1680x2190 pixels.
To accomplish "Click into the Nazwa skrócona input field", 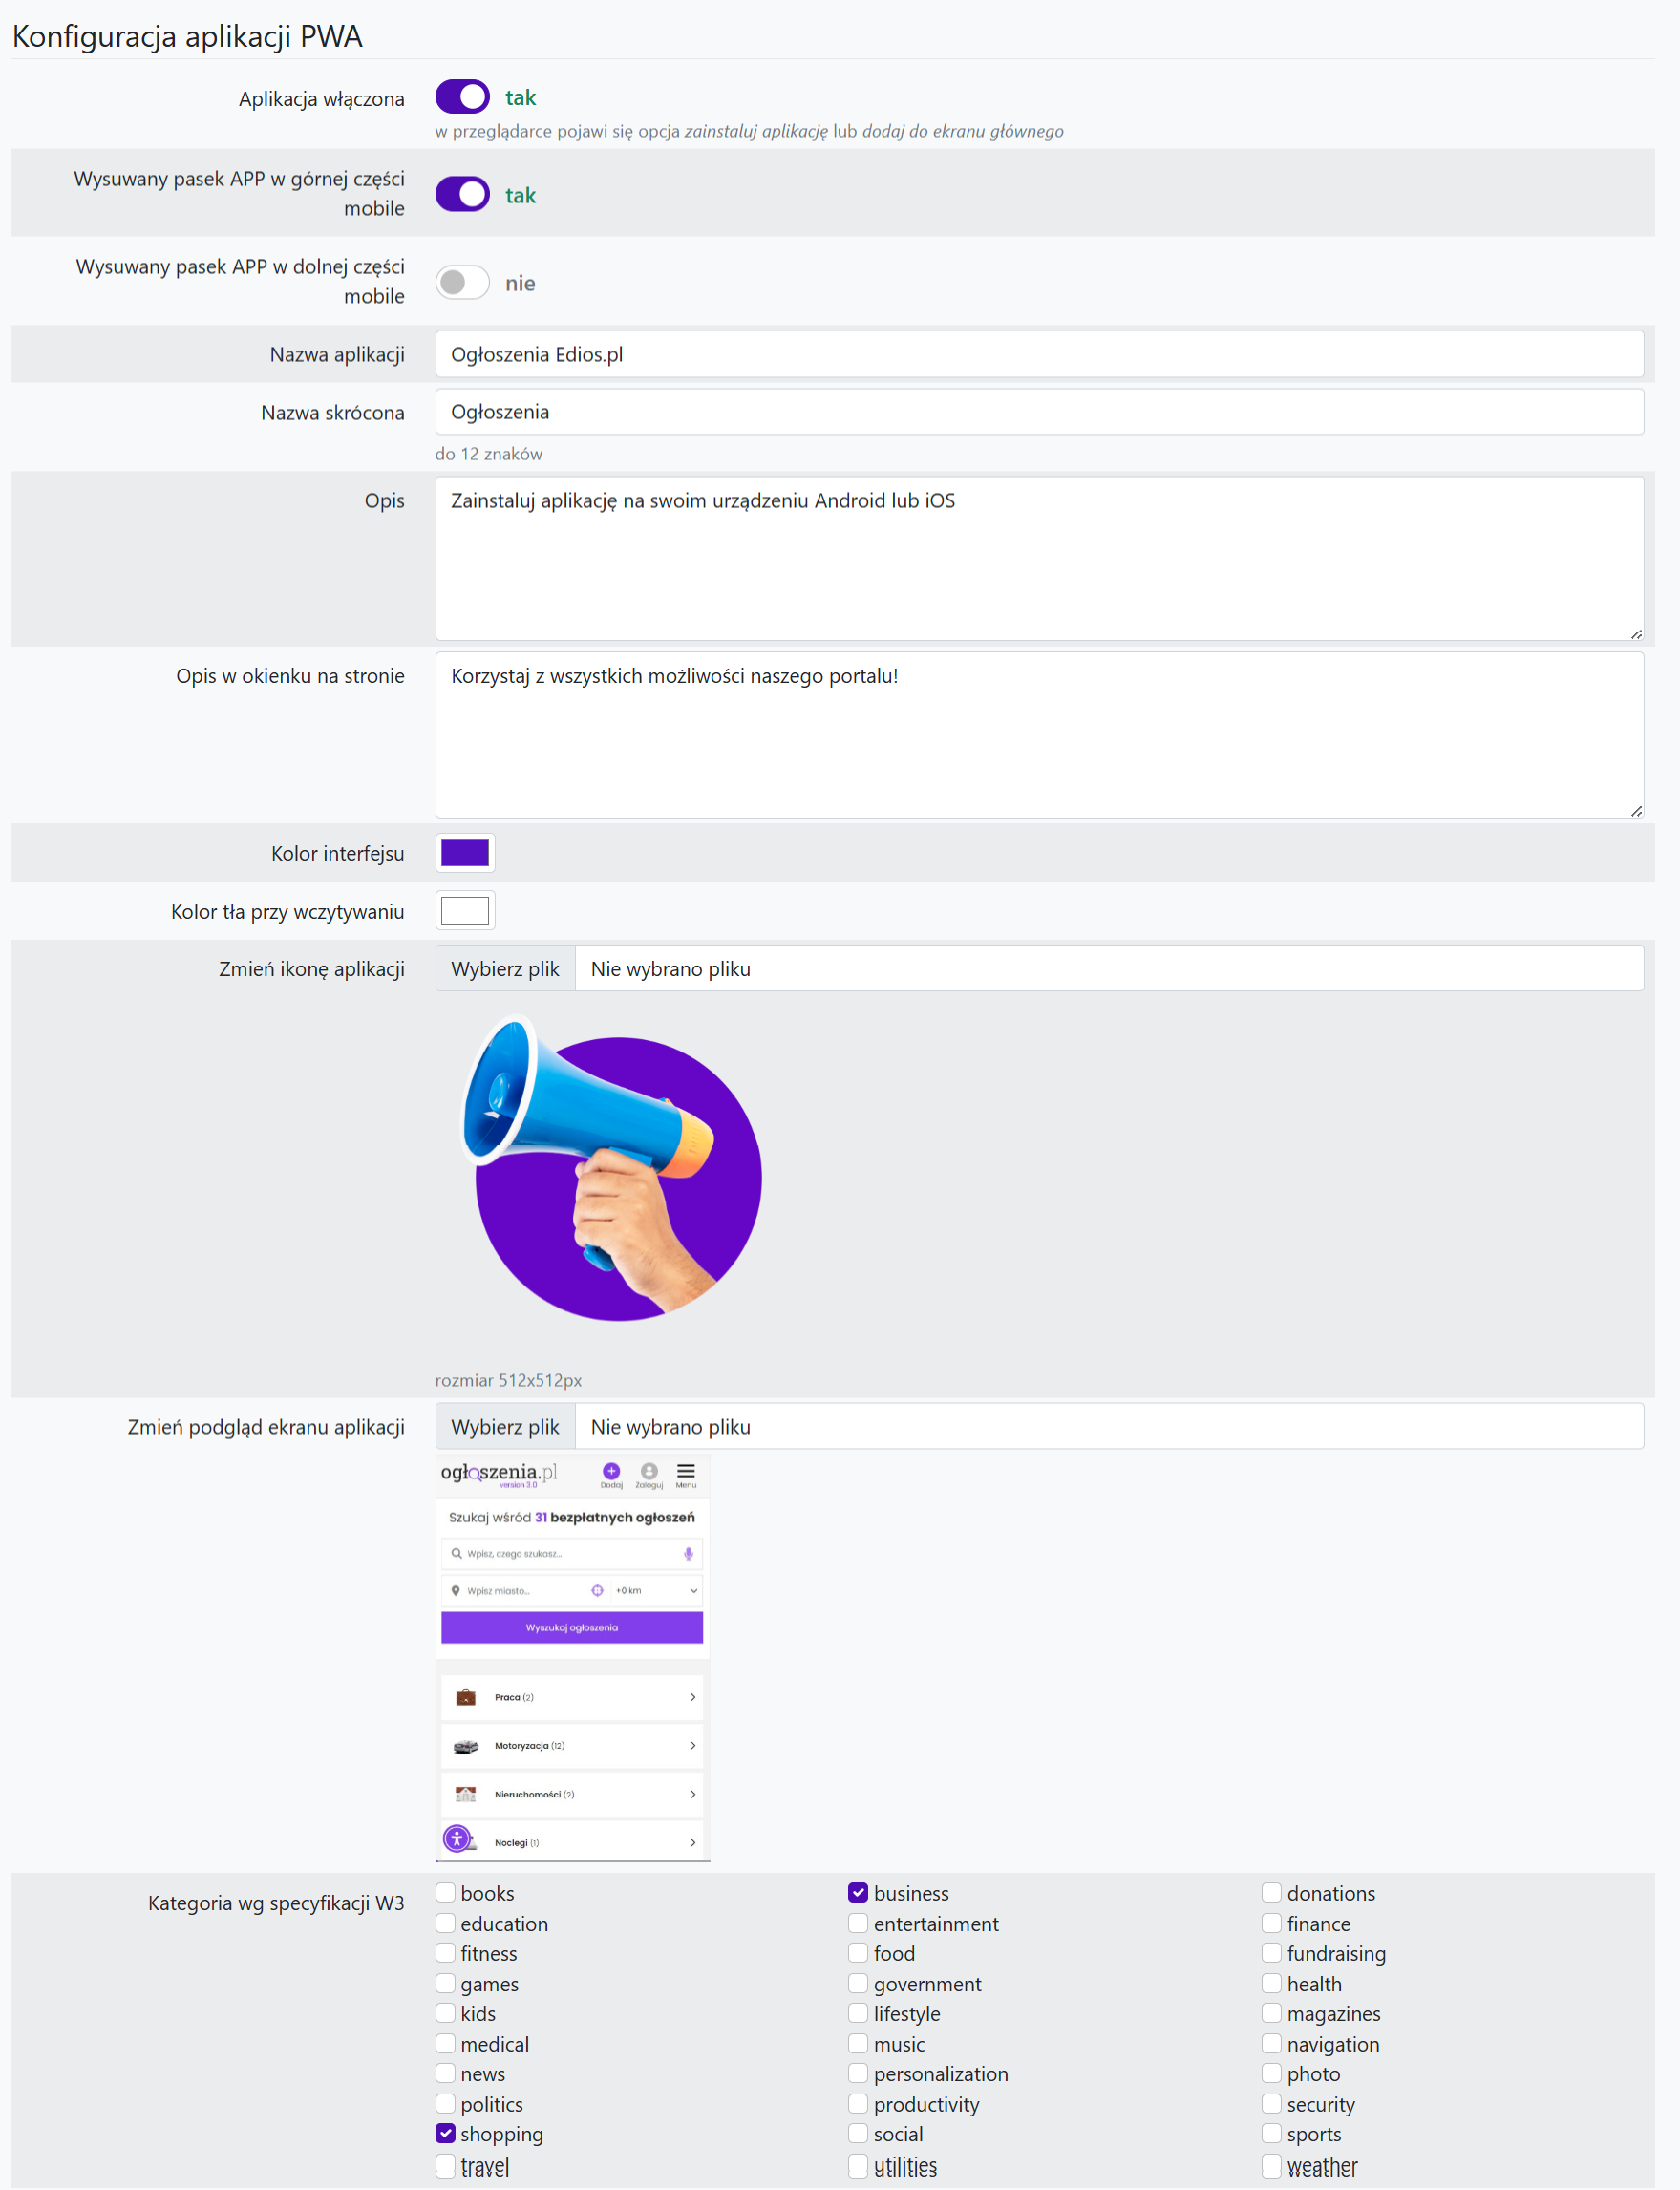I will pos(1038,412).
